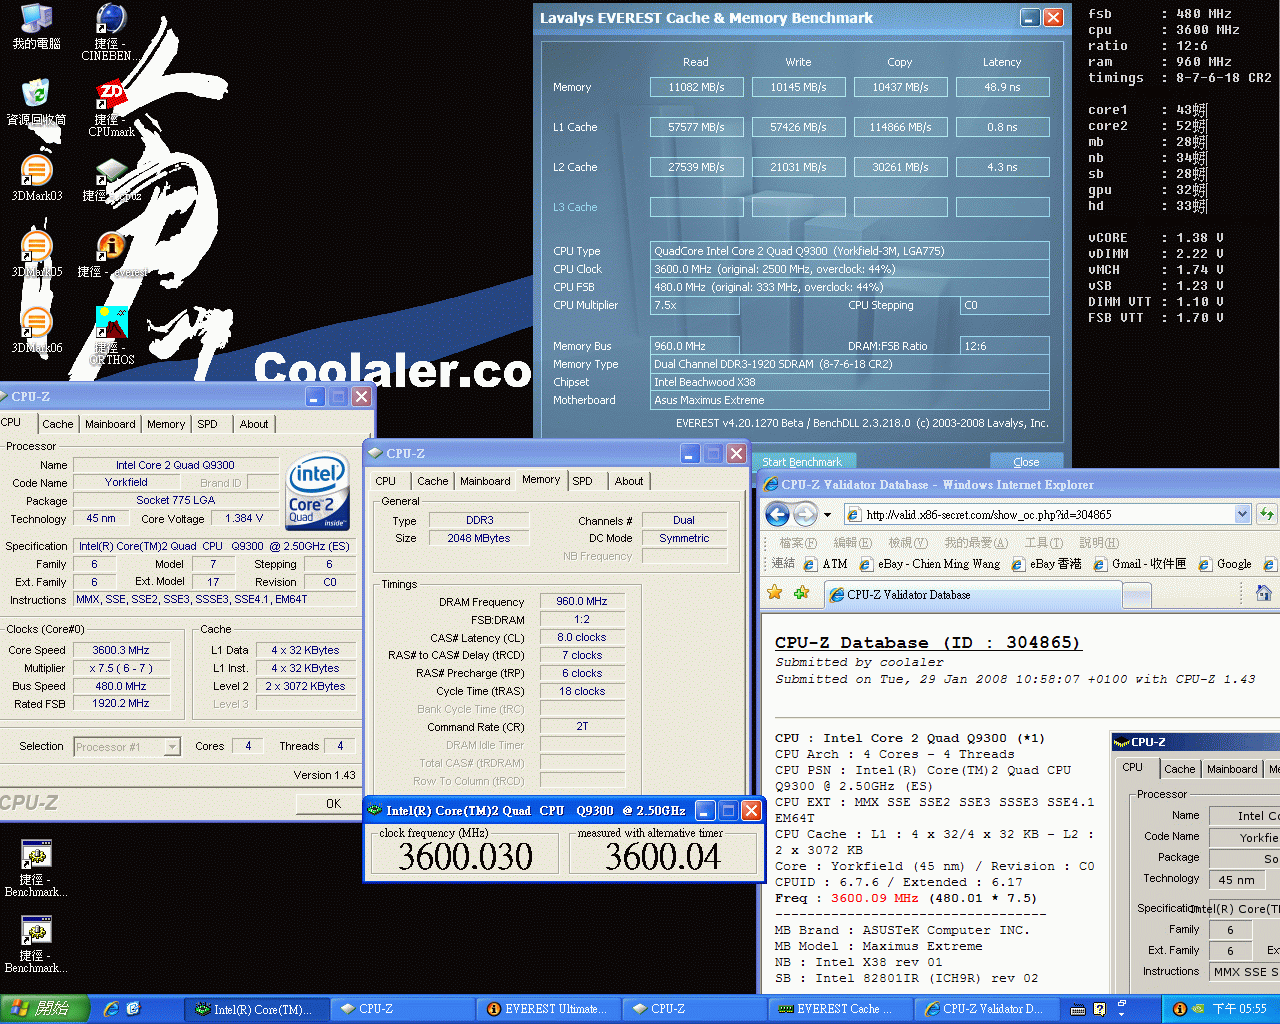Click the Internet Explorer quick launch icon

tap(111, 1009)
